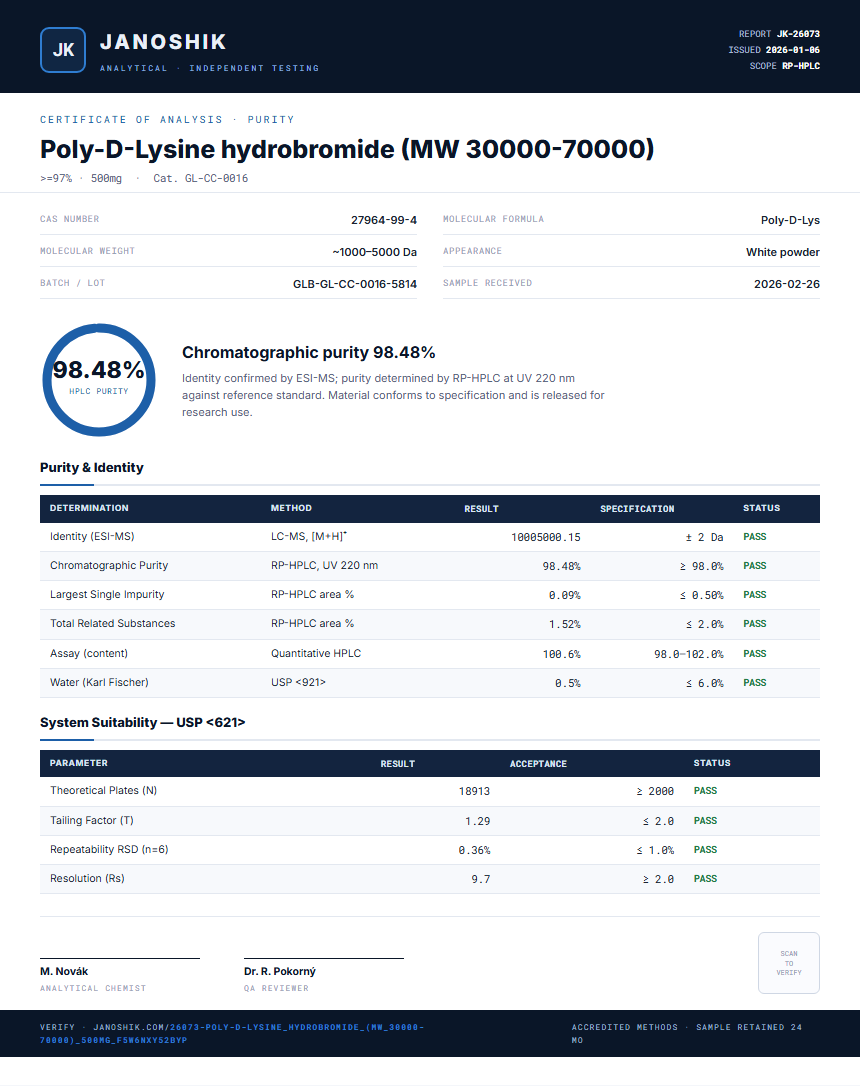
Task: Select the JANOSHIK company name
Action: tap(163, 42)
